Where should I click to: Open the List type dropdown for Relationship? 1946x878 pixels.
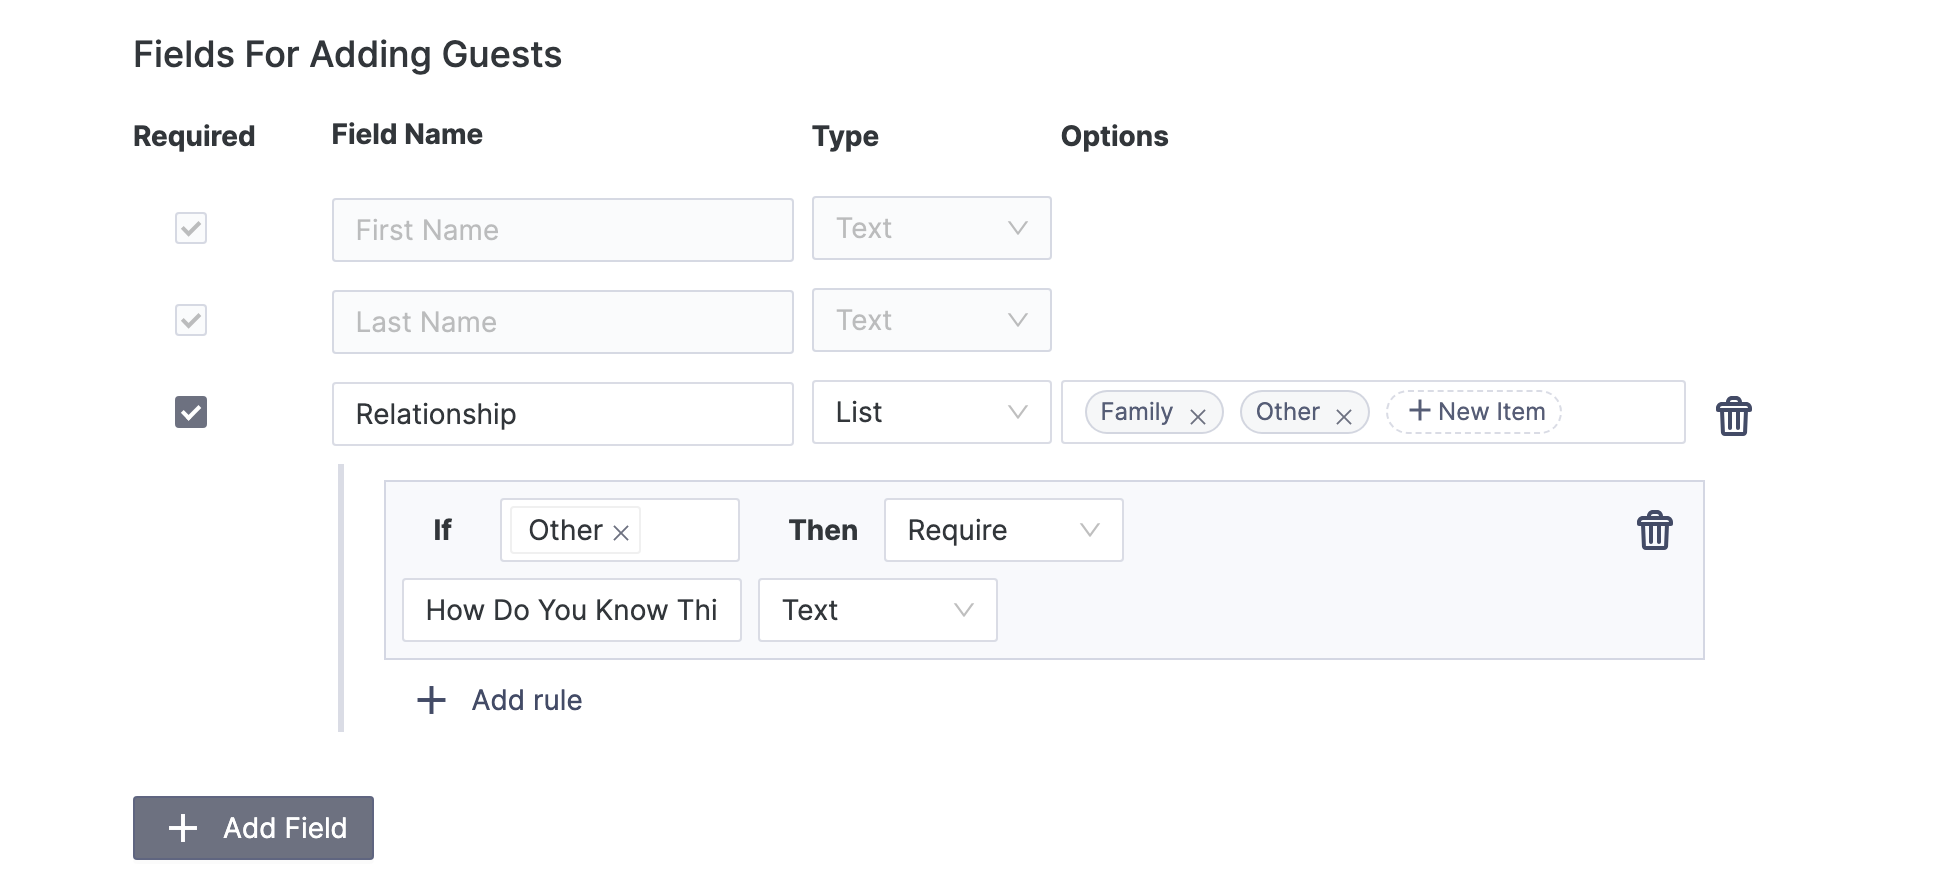tap(930, 412)
